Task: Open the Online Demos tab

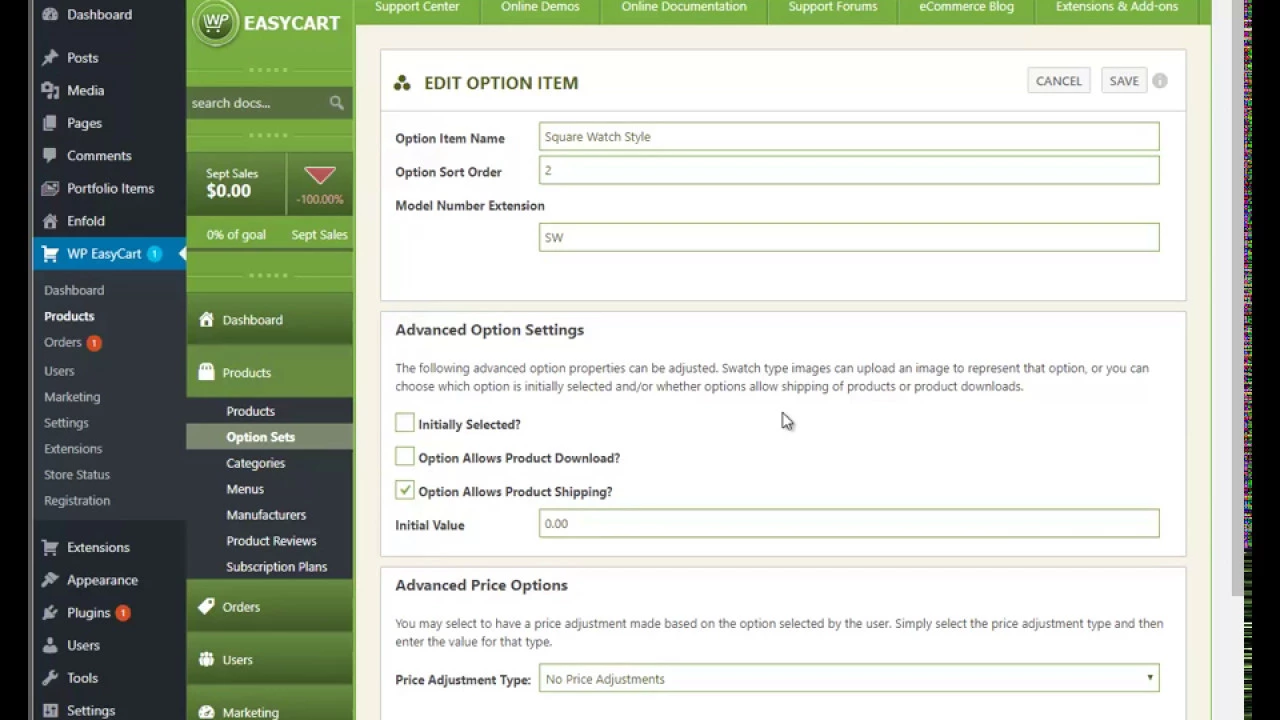Action: (x=540, y=9)
